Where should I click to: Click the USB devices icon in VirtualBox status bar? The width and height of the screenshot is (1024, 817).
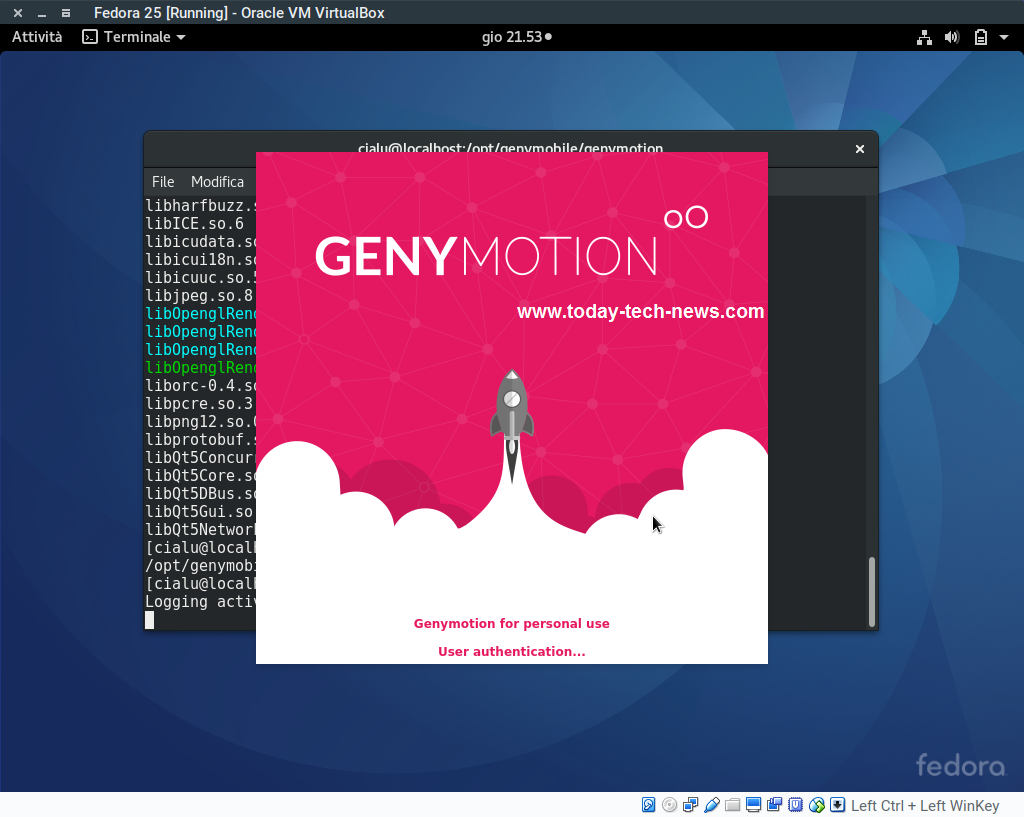click(712, 805)
